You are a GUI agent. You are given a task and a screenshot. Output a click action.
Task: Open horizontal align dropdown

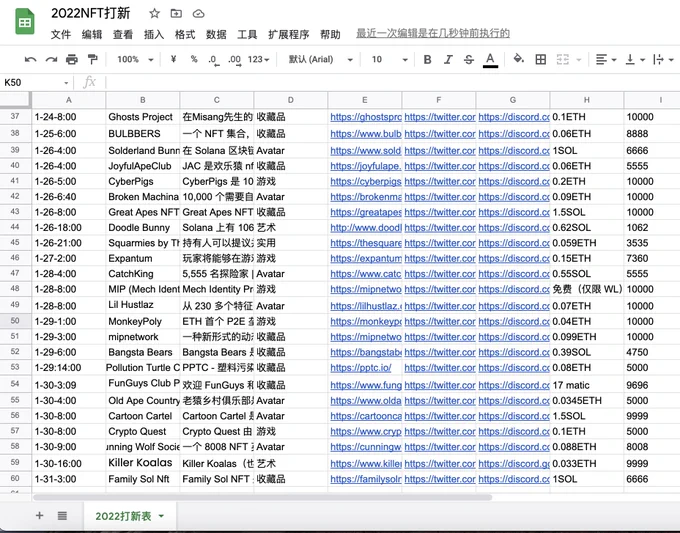coord(605,59)
